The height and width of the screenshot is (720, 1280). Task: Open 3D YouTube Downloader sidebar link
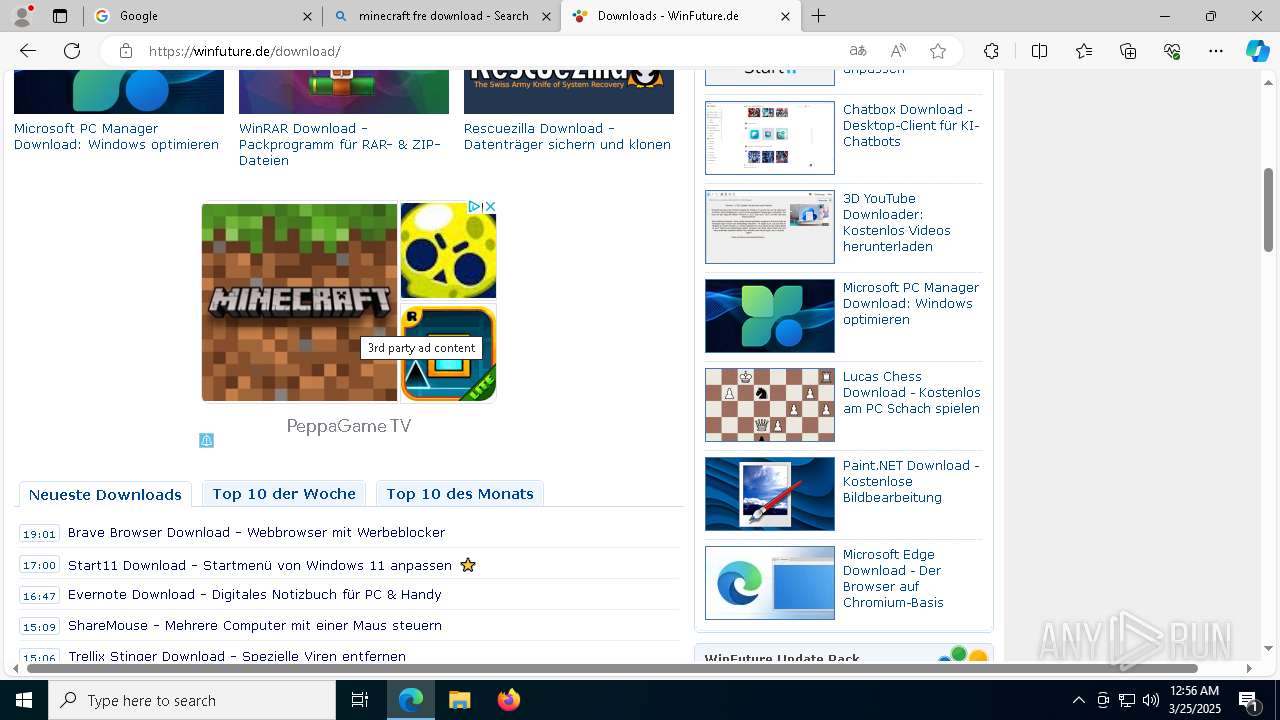[x=897, y=222]
